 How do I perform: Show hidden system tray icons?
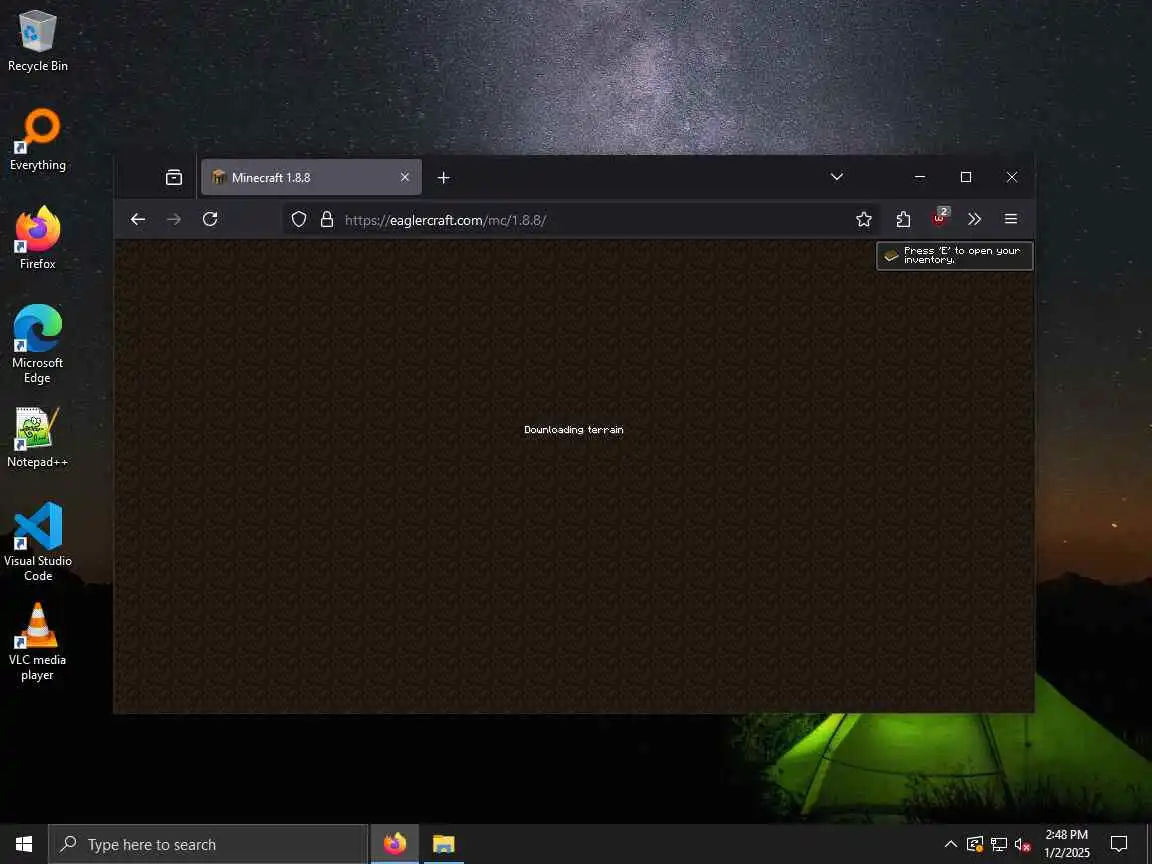click(950, 844)
